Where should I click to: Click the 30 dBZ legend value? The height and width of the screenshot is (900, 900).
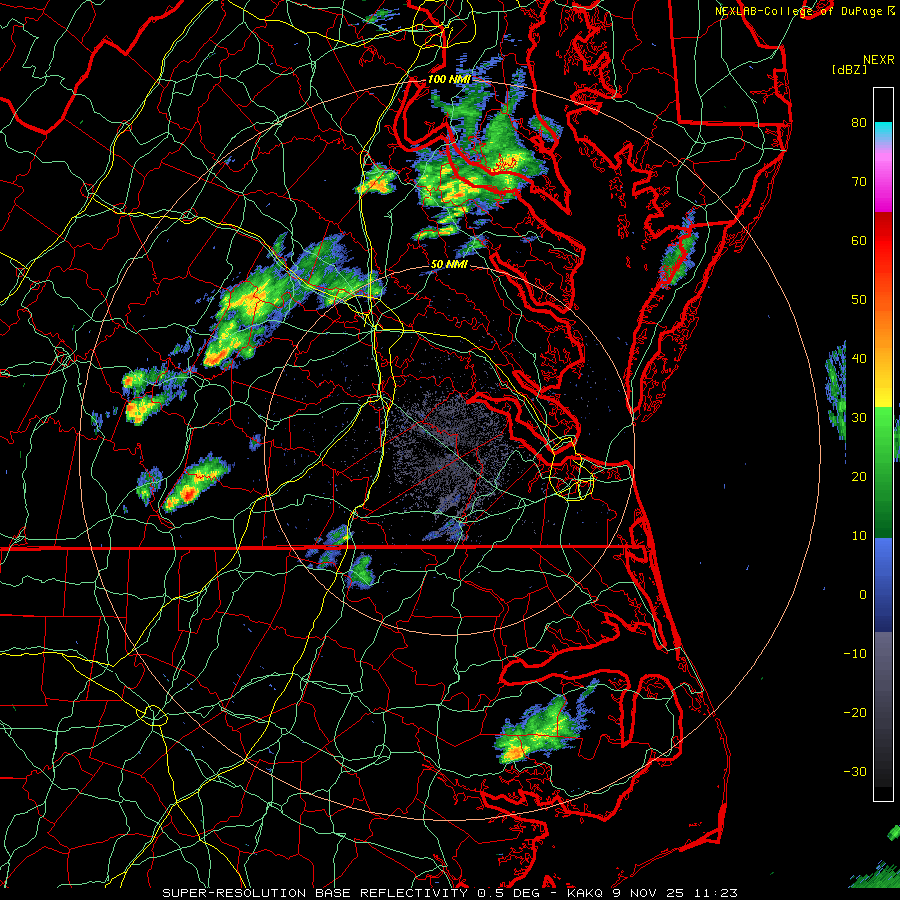click(x=859, y=418)
